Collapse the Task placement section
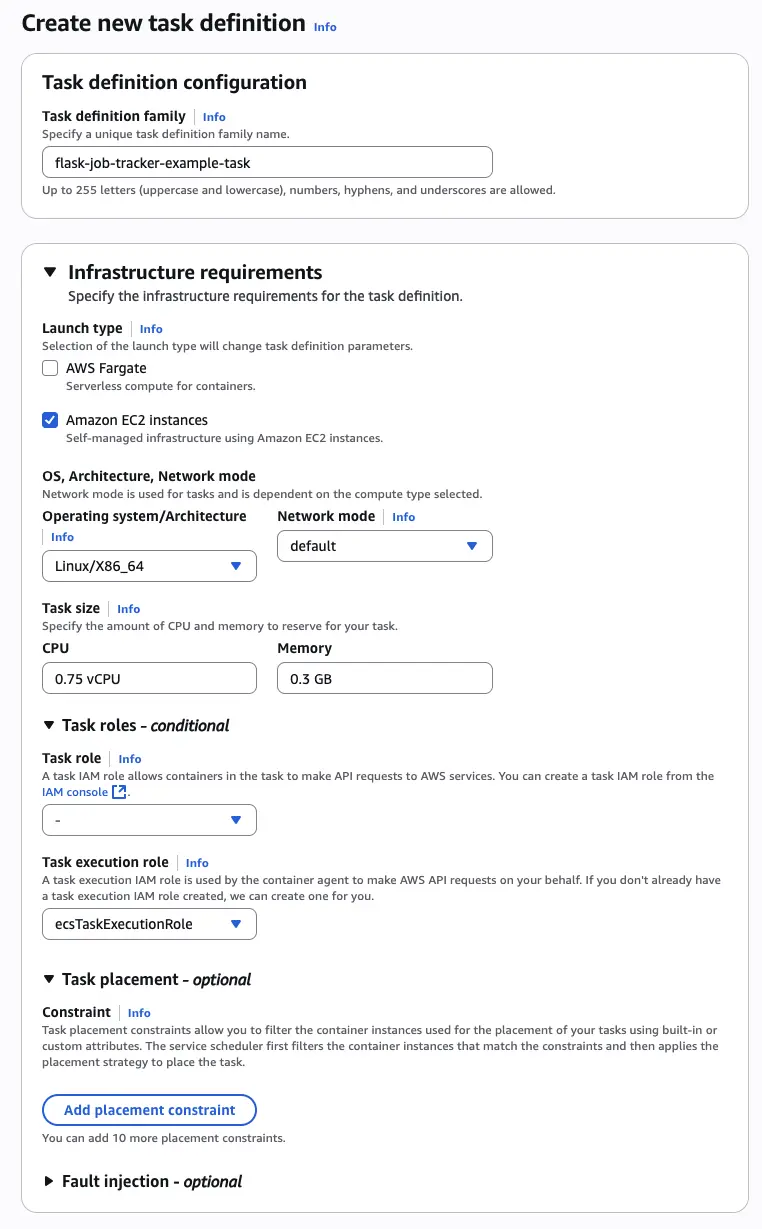The height and width of the screenshot is (1229, 762). (x=49, y=979)
